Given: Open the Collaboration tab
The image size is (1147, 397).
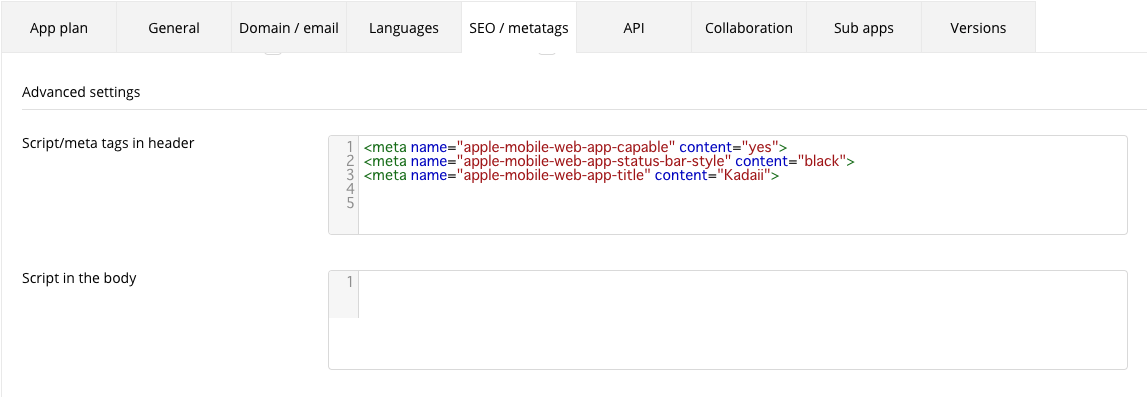Looking at the screenshot, I should (x=748, y=28).
